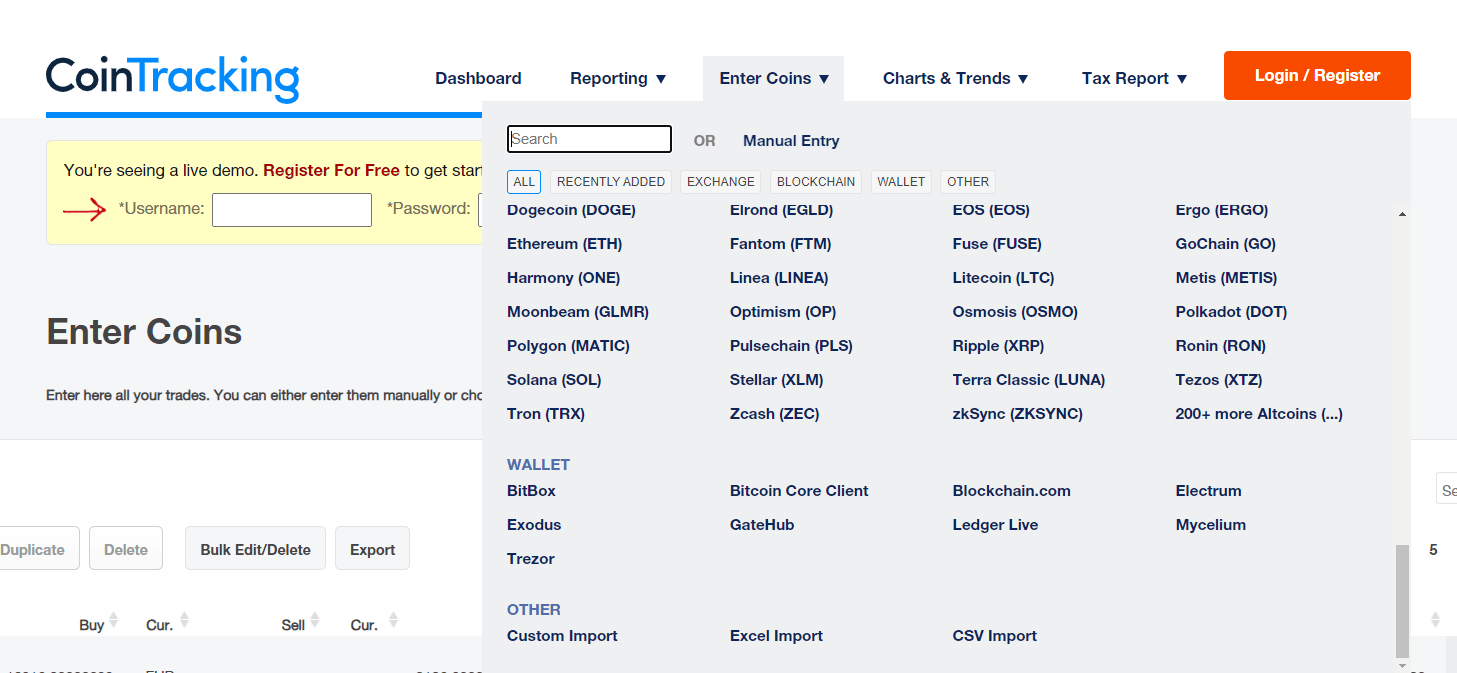
Task: Click the coin list scrollbar thumb
Action: click(x=1402, y=601)
